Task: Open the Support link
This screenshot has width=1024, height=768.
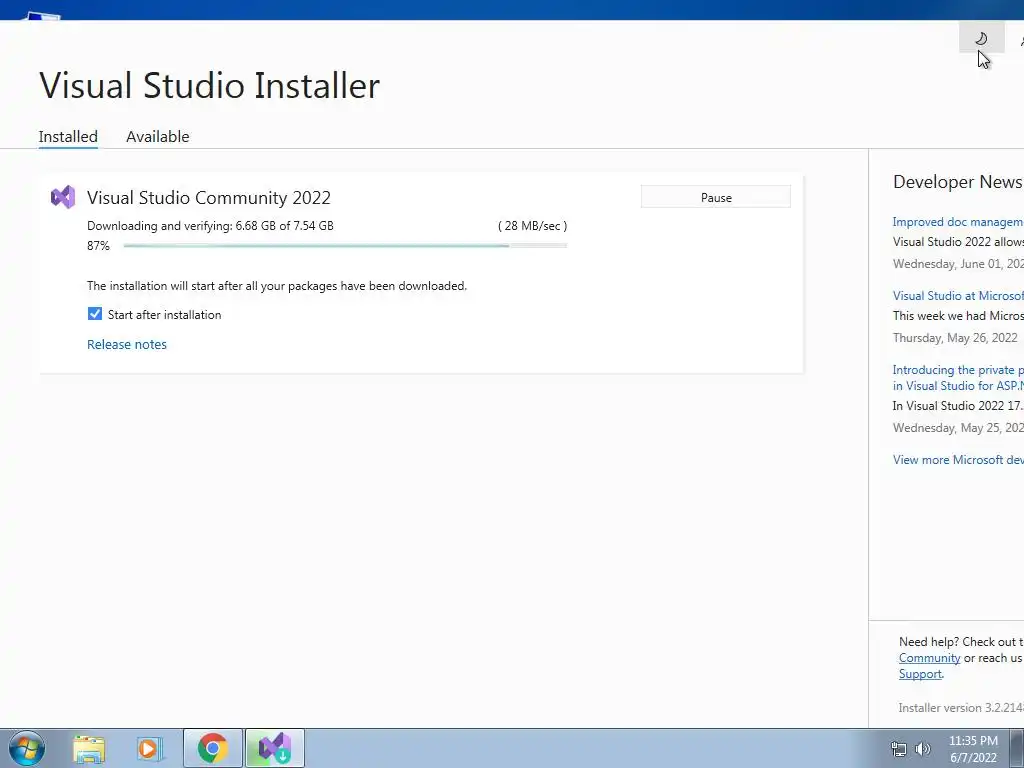Action: click(x=920, y=674)
